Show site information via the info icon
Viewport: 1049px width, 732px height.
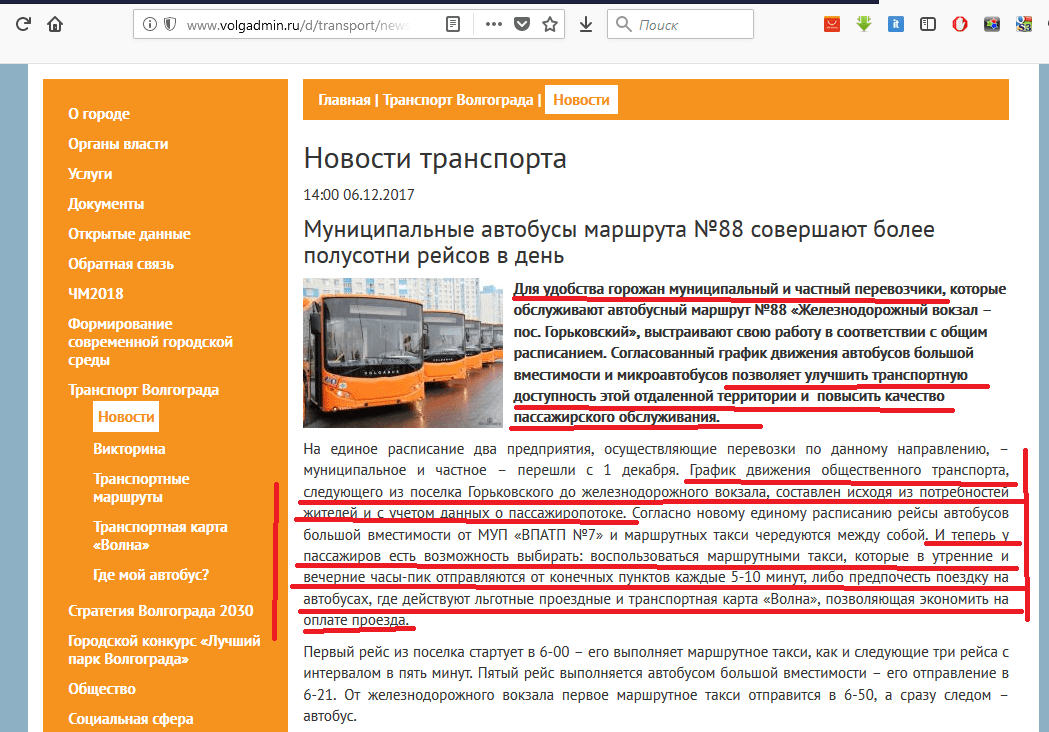pos(150,25)
